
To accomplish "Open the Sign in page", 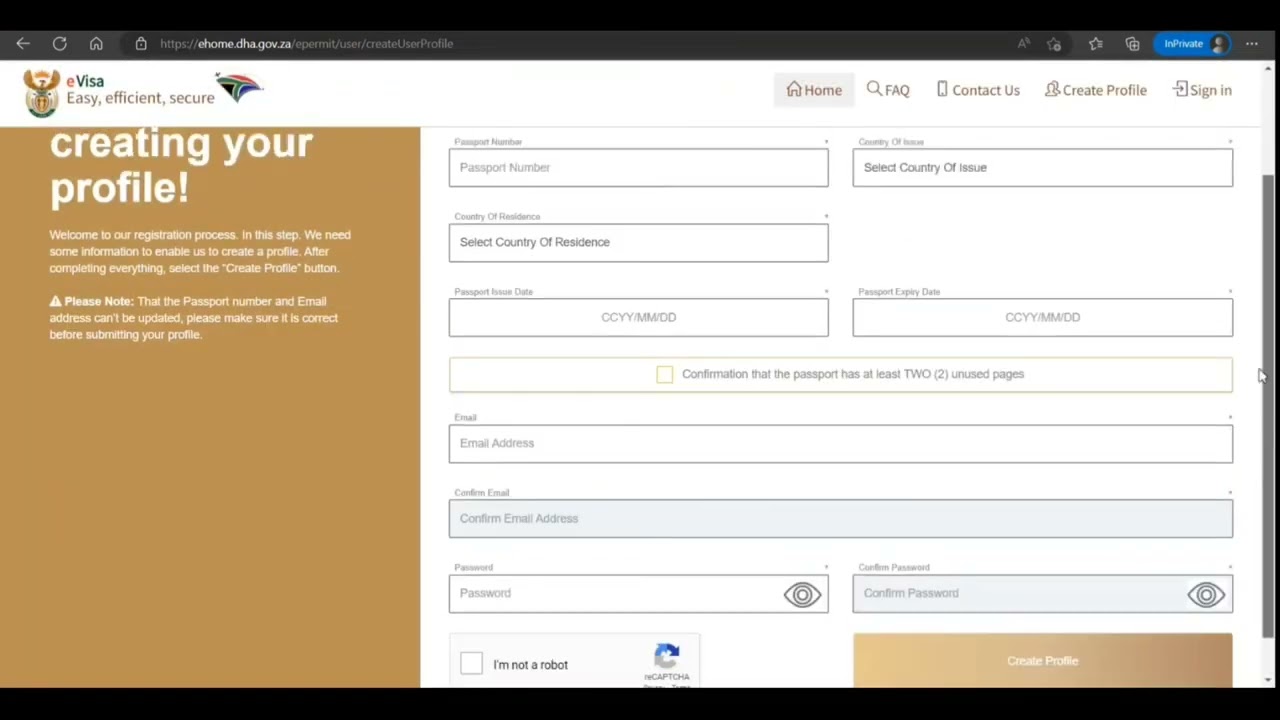I will click(x=1202, y=90).
